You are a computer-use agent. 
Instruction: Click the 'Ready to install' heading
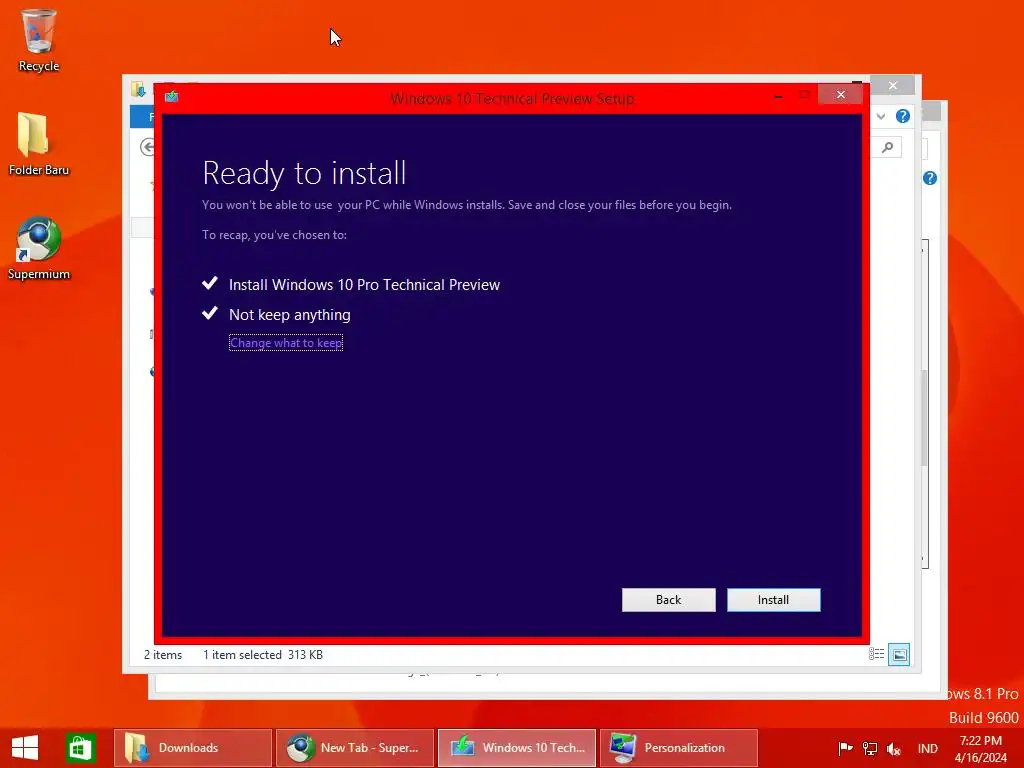pos(304,173)
